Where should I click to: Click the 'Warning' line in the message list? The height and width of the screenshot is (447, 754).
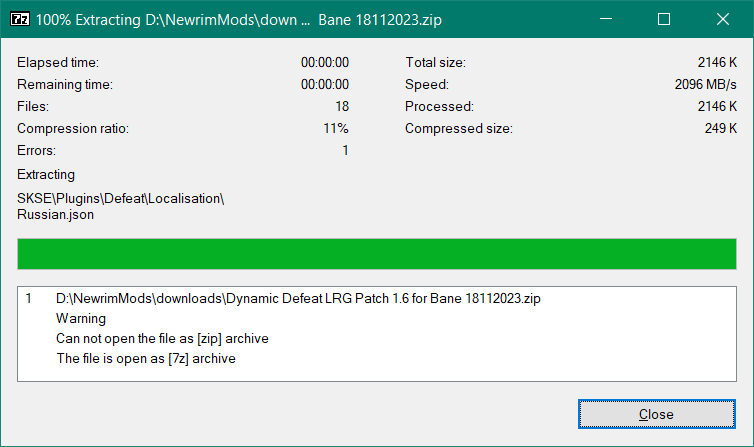(81, 319)
